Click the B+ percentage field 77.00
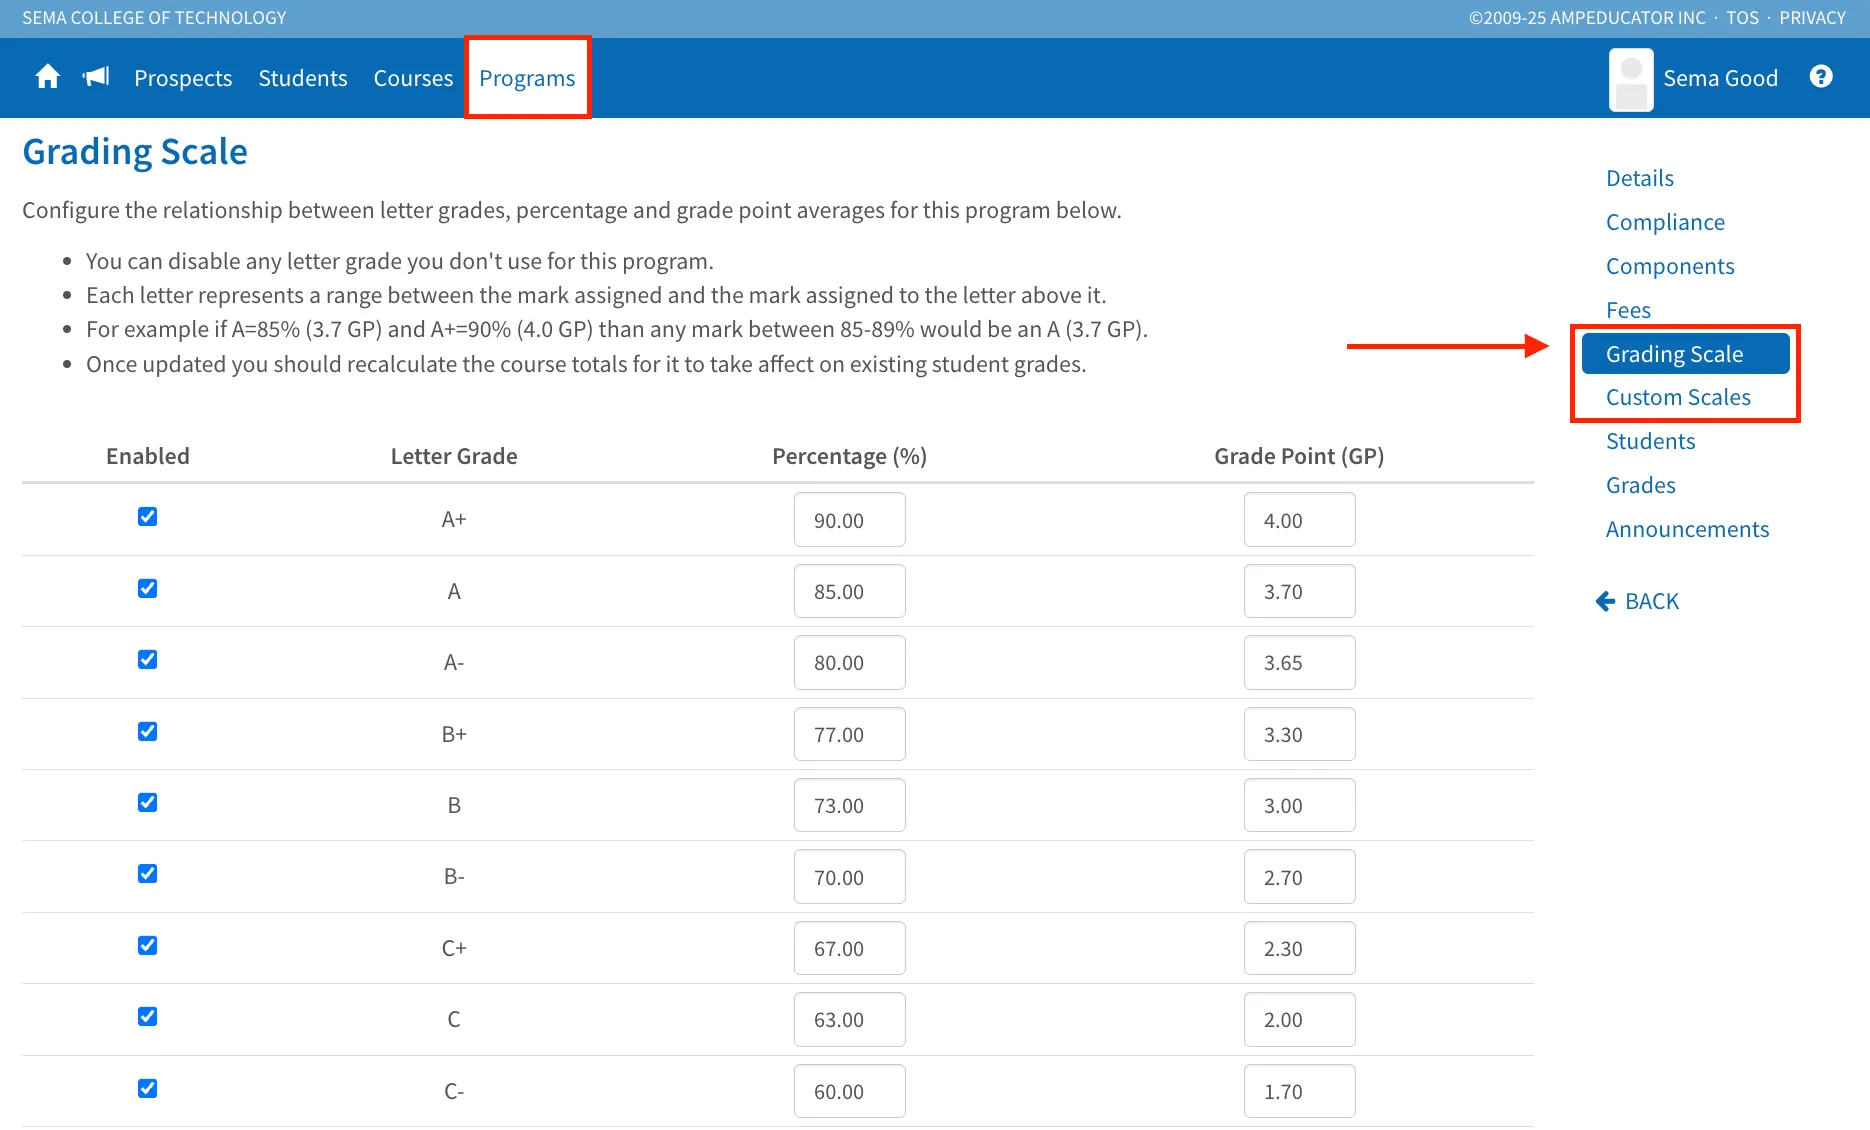Screen dimensions: 1870x1130 pyautogui.click(x=850, y=734)
